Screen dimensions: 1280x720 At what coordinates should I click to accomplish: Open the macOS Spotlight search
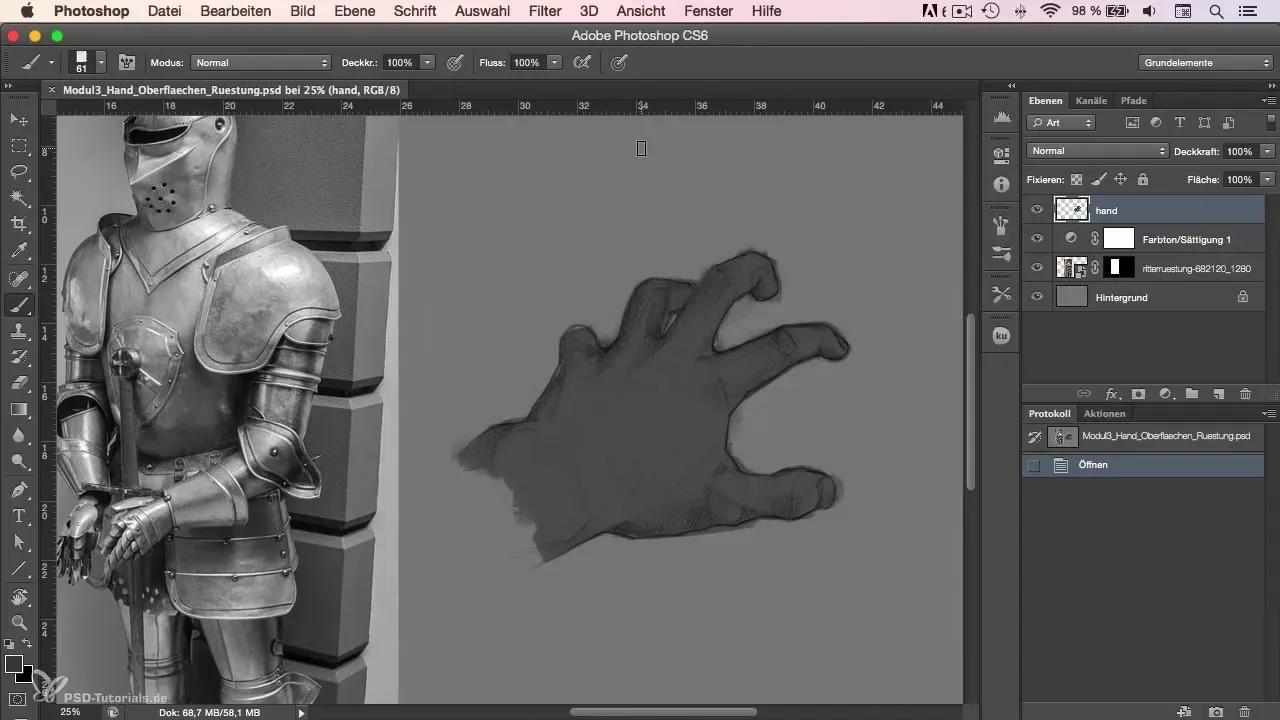pos(1216,11)
